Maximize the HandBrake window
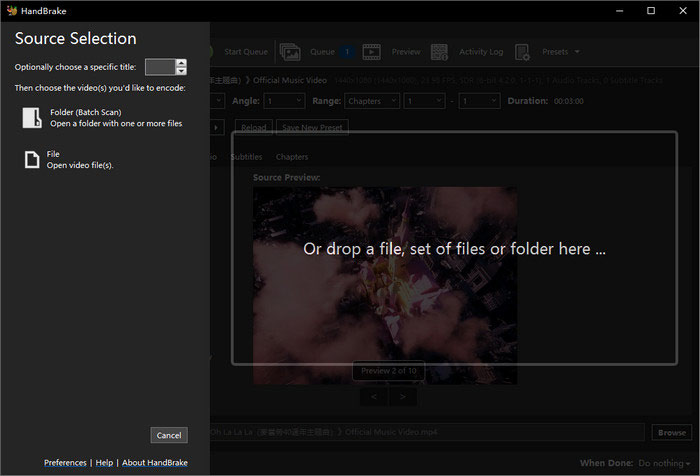This screenshot has height=476, width=700. pos(651,11)
